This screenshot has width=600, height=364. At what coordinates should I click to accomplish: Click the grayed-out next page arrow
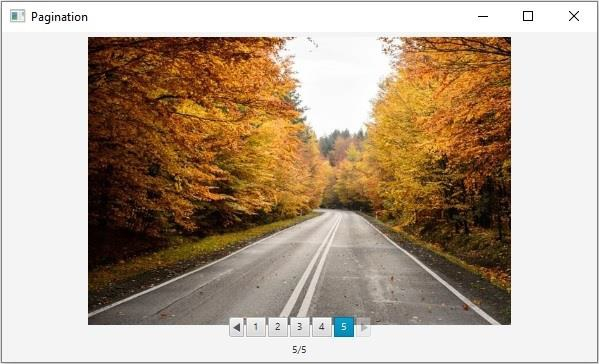(364, 328)
